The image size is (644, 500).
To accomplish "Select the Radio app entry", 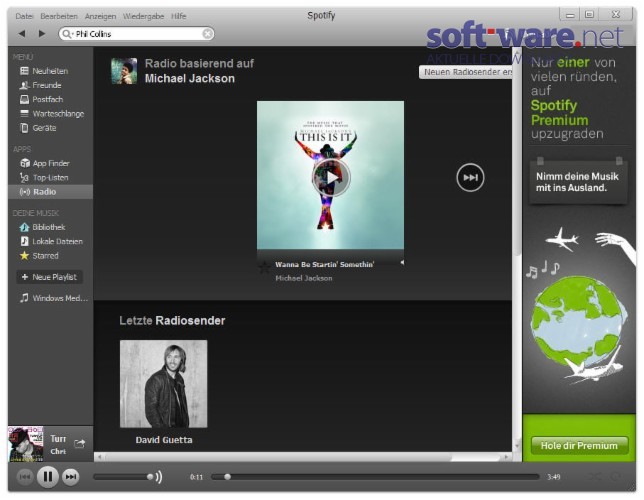I will (x=50, y=192).
